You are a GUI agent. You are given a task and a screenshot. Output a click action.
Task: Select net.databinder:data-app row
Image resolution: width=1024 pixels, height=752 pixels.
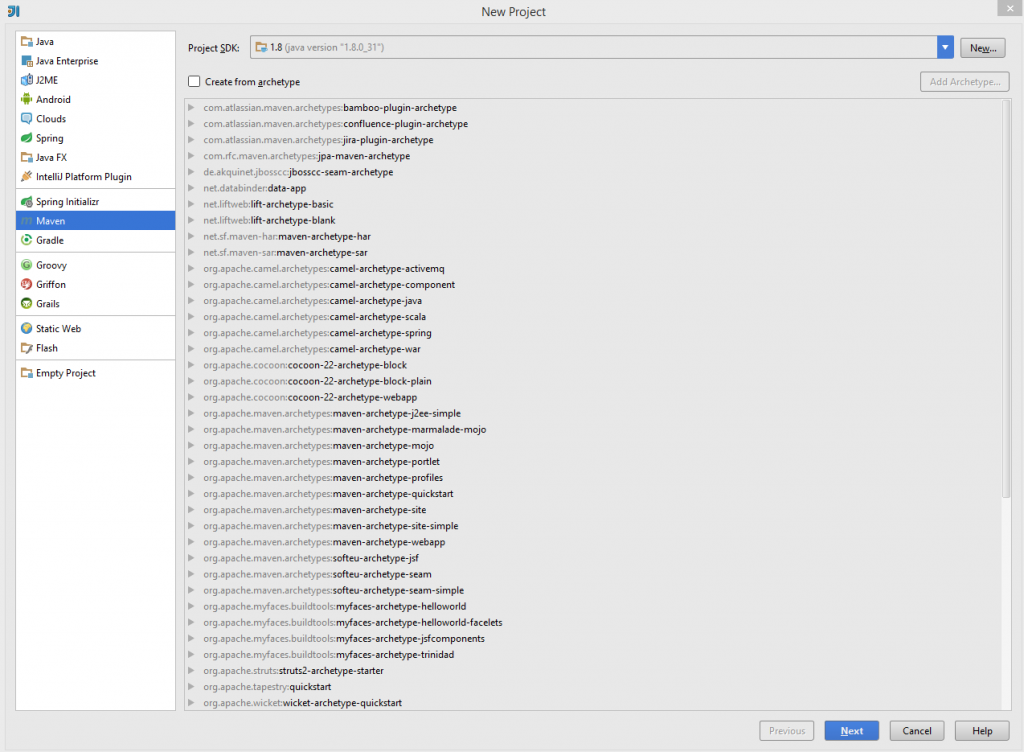(593, 188)
